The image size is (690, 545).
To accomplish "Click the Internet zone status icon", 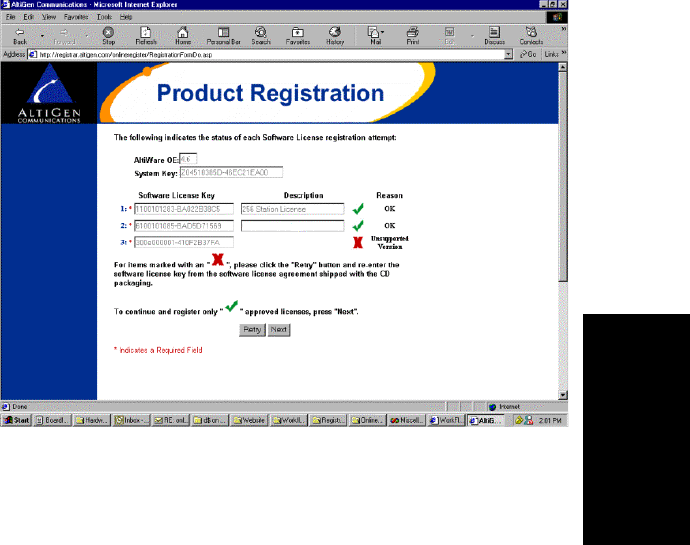I will [x=492, y=407].
